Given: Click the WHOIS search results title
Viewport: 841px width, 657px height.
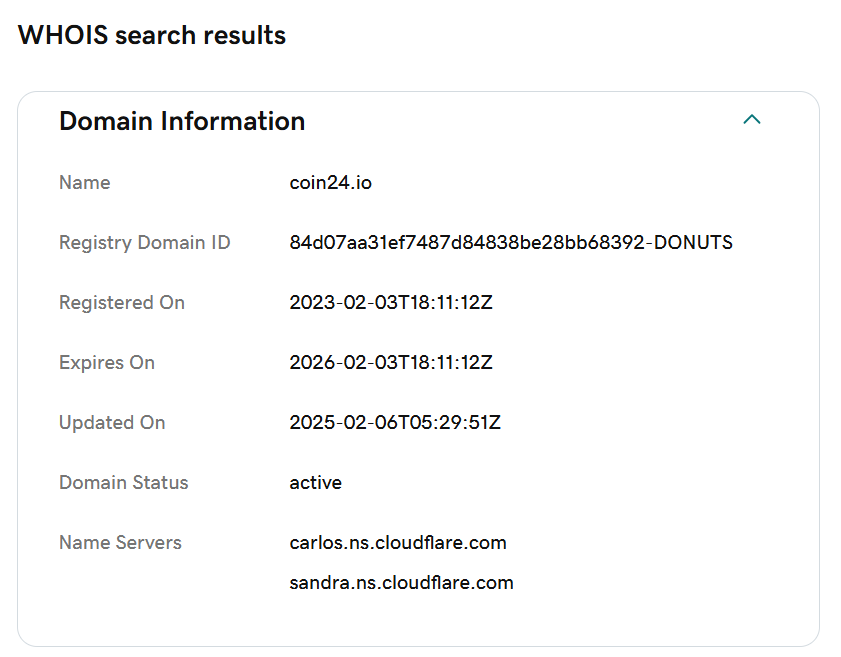Looking at the screenshot, I should [152, 35].
